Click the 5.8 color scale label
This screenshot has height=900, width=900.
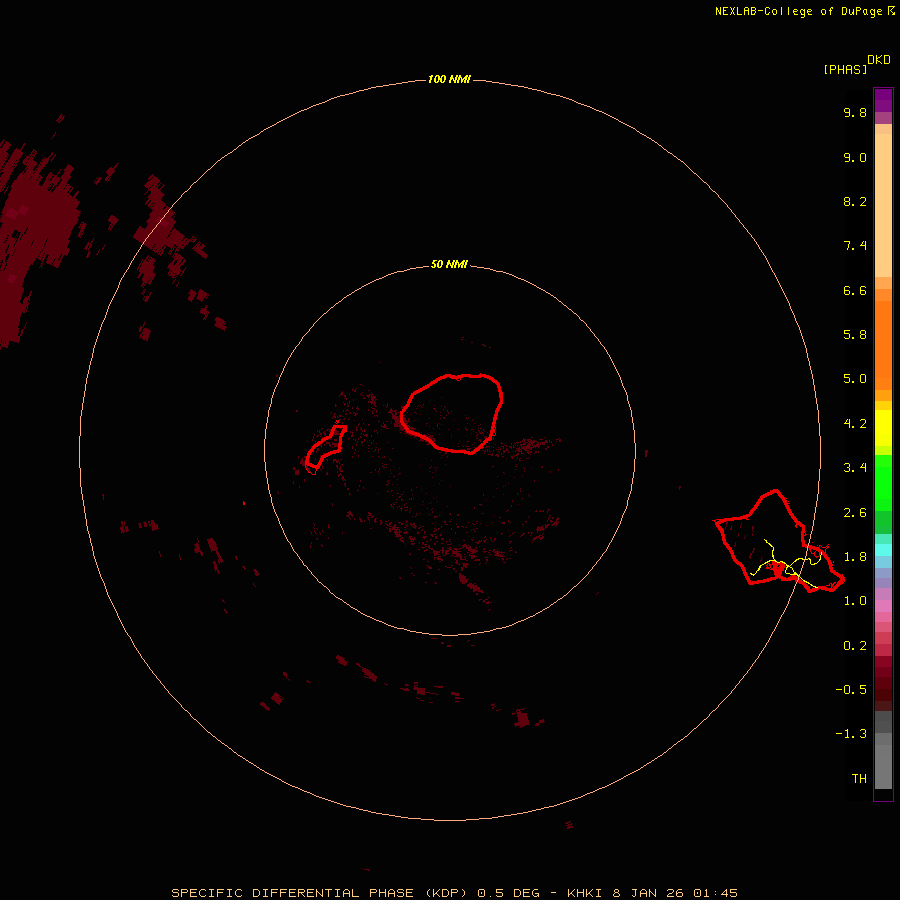(855, 335)
